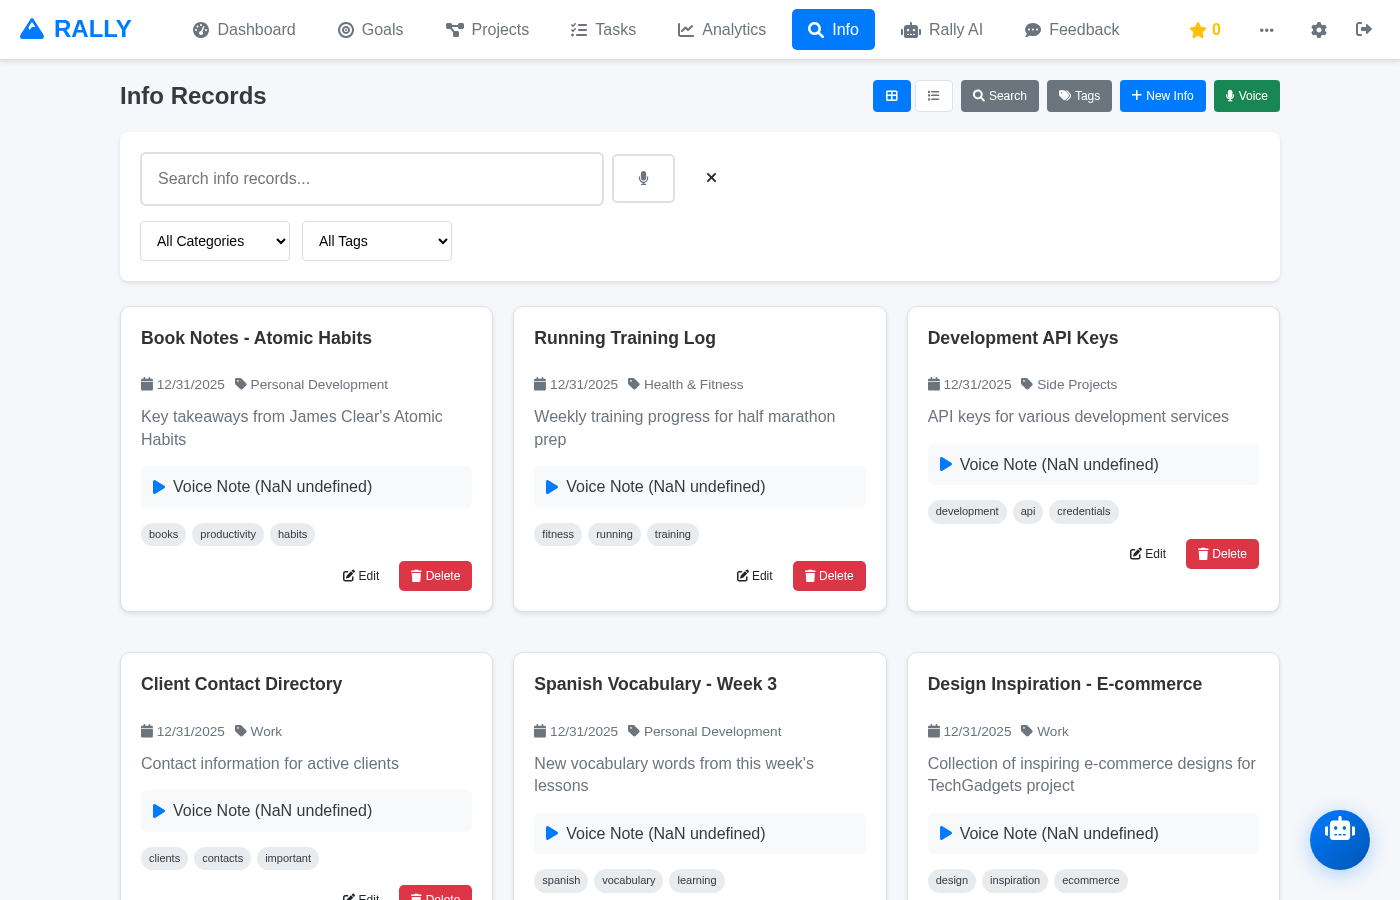Delete the Development API Keys record
The image size is (1400, 900).
(x=1222, y=553)
